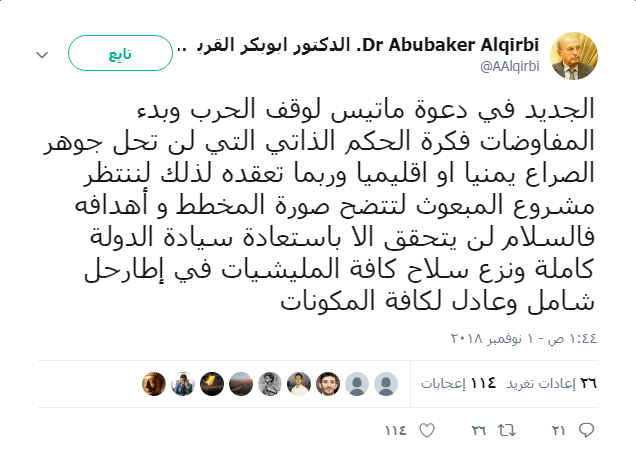636x463 pixels.
Task: Expand the tweet options chevron menu
Action: pyautogui.click(x=43, y=52)
